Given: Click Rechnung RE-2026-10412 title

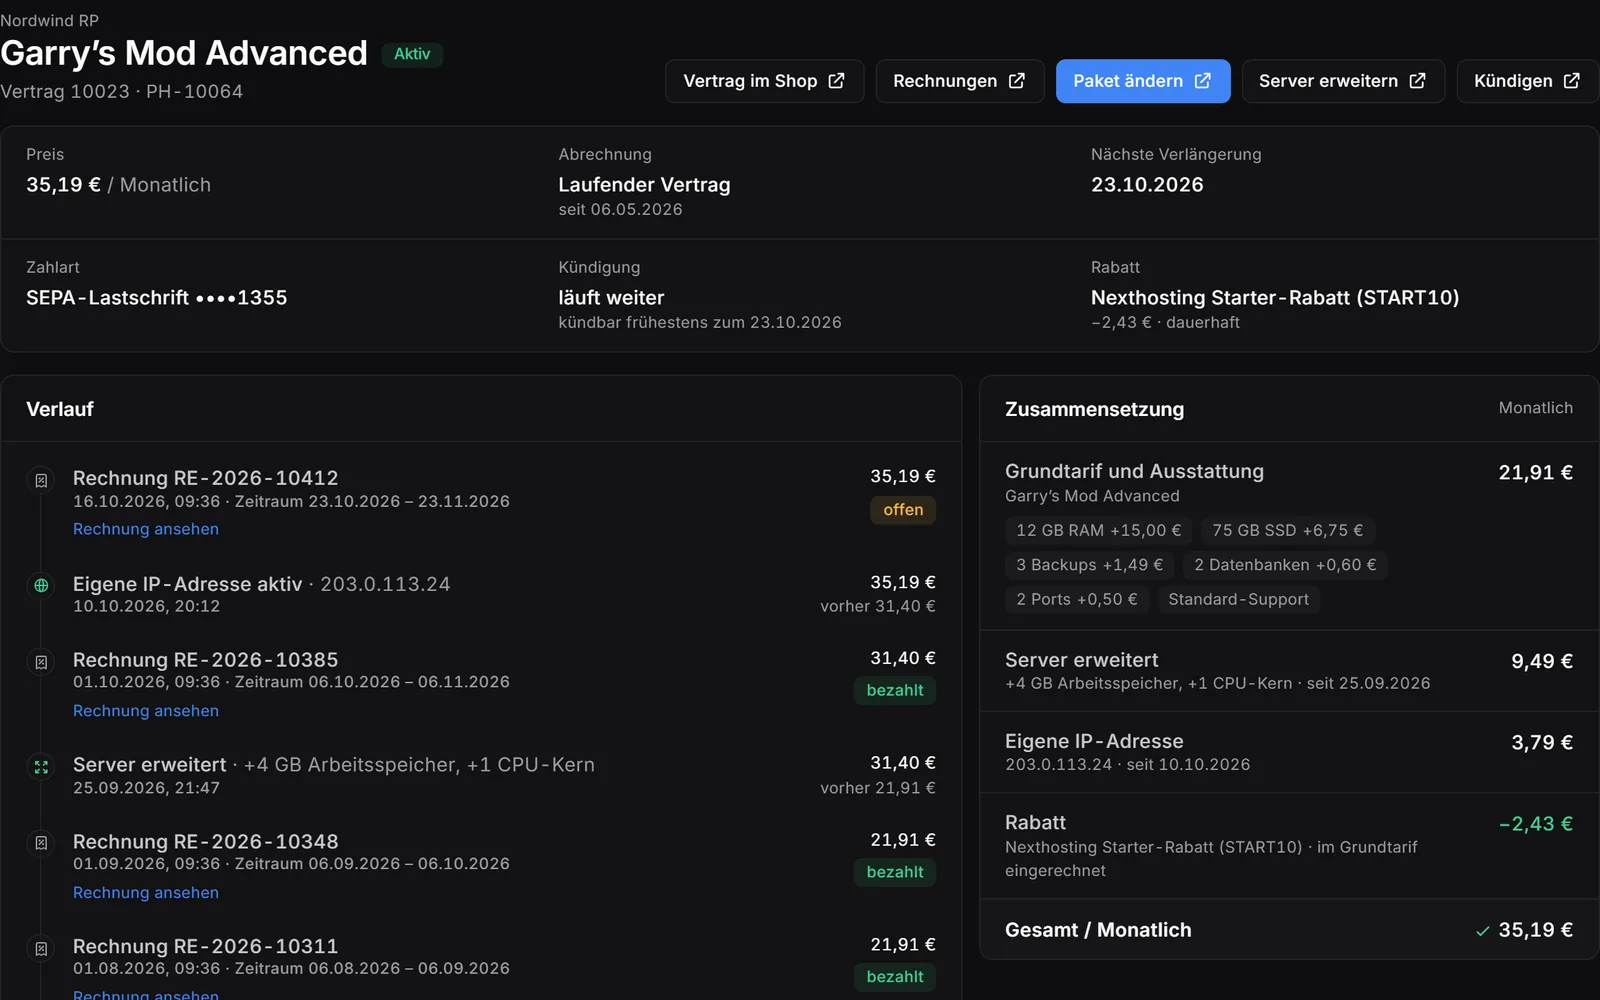Looking at the screenshot, I should [205, 478].
